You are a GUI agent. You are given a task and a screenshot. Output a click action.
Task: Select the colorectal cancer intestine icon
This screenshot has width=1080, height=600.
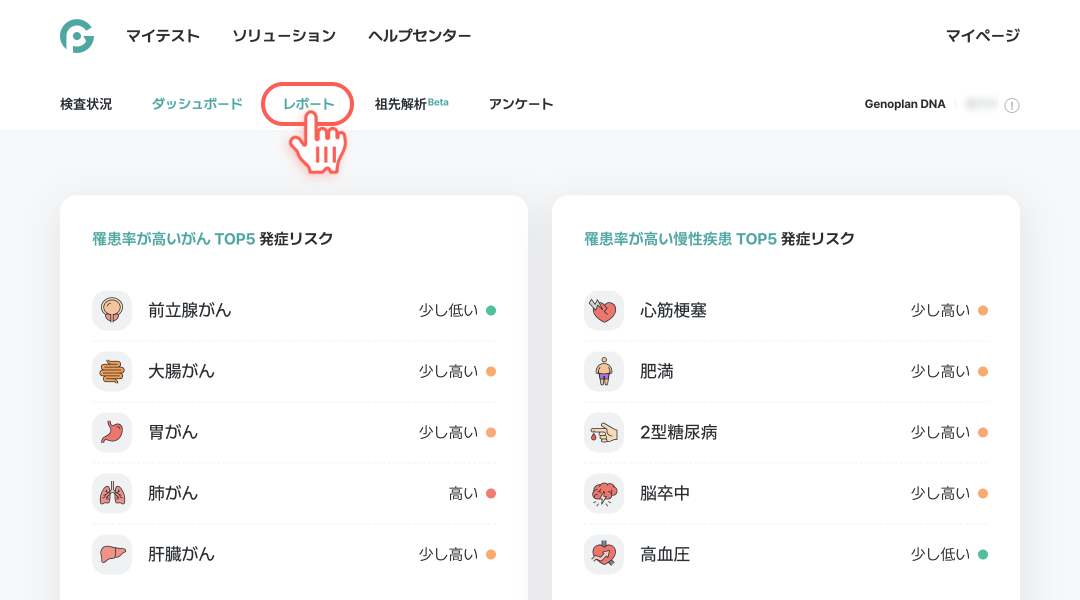[x=112, y=371]
